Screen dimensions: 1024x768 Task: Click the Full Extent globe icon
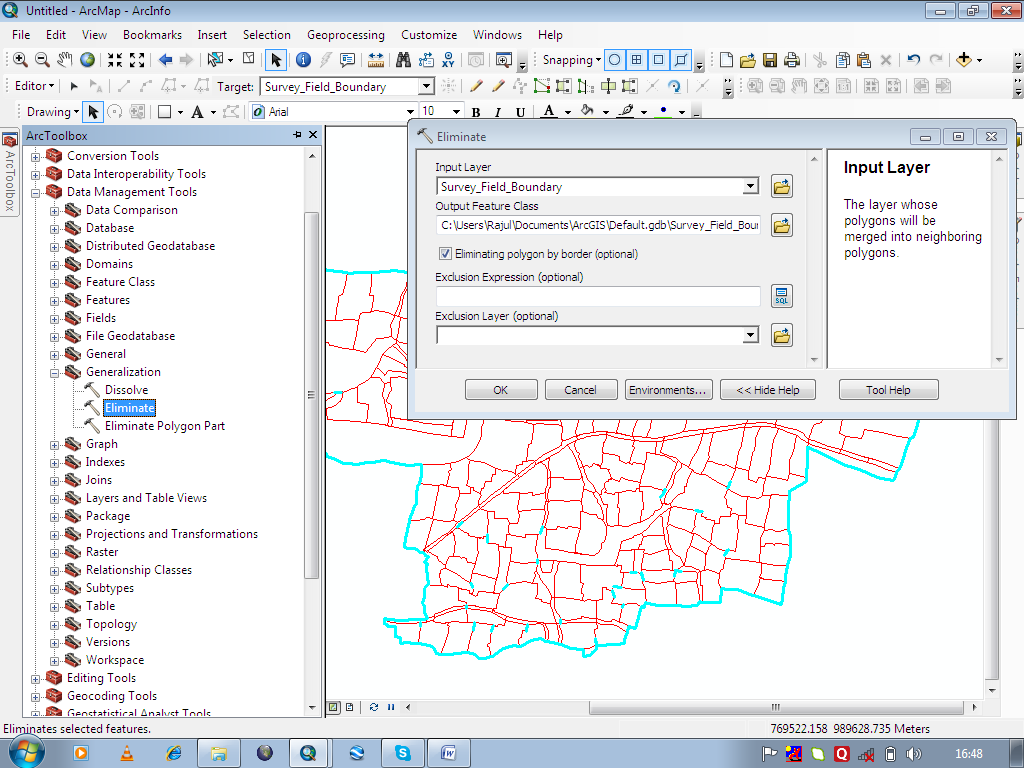[x=88, y=59]
